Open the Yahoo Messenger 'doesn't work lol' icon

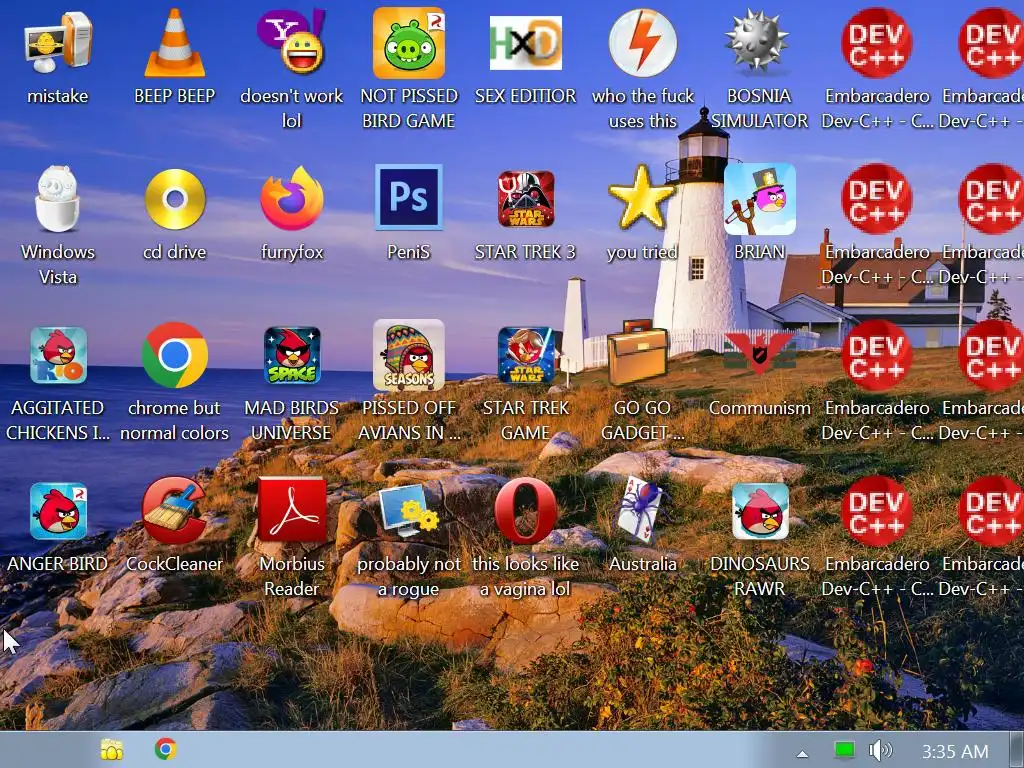pyautogui.click(x=291, y=40)
